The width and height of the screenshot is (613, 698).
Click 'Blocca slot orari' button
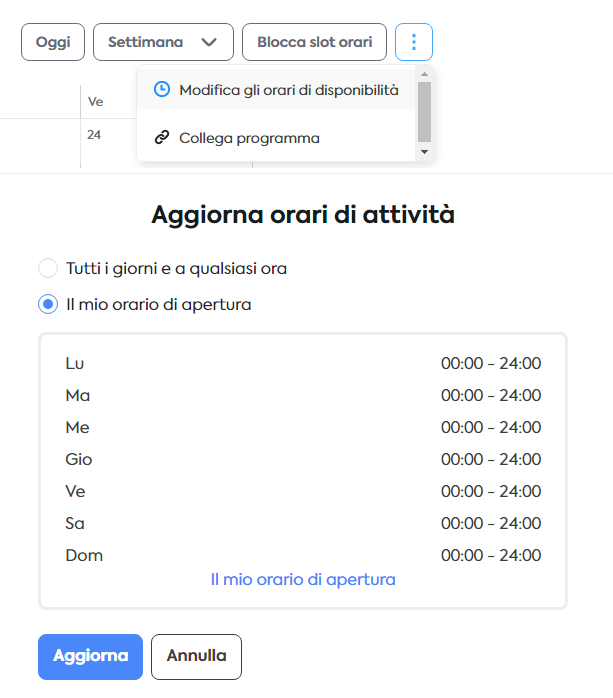(314, 42)
